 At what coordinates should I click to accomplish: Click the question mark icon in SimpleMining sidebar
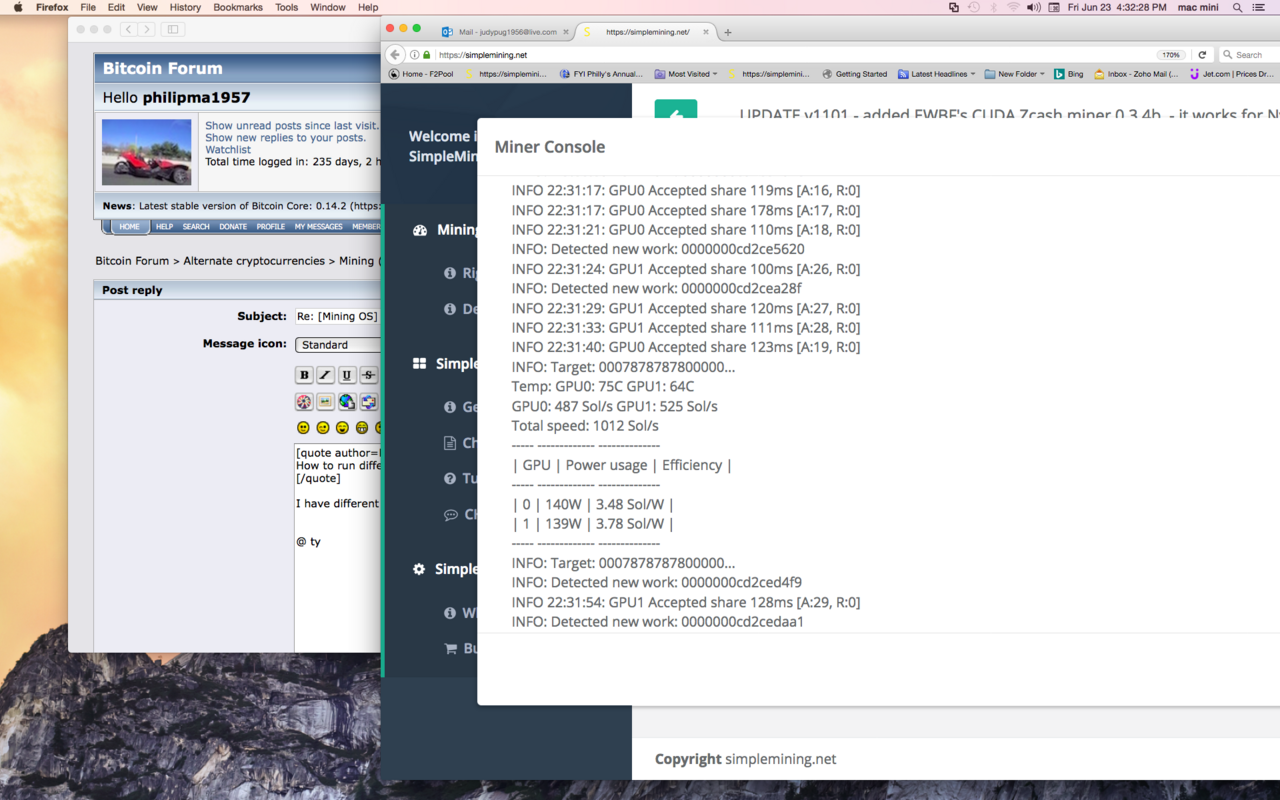pos(450,478)
